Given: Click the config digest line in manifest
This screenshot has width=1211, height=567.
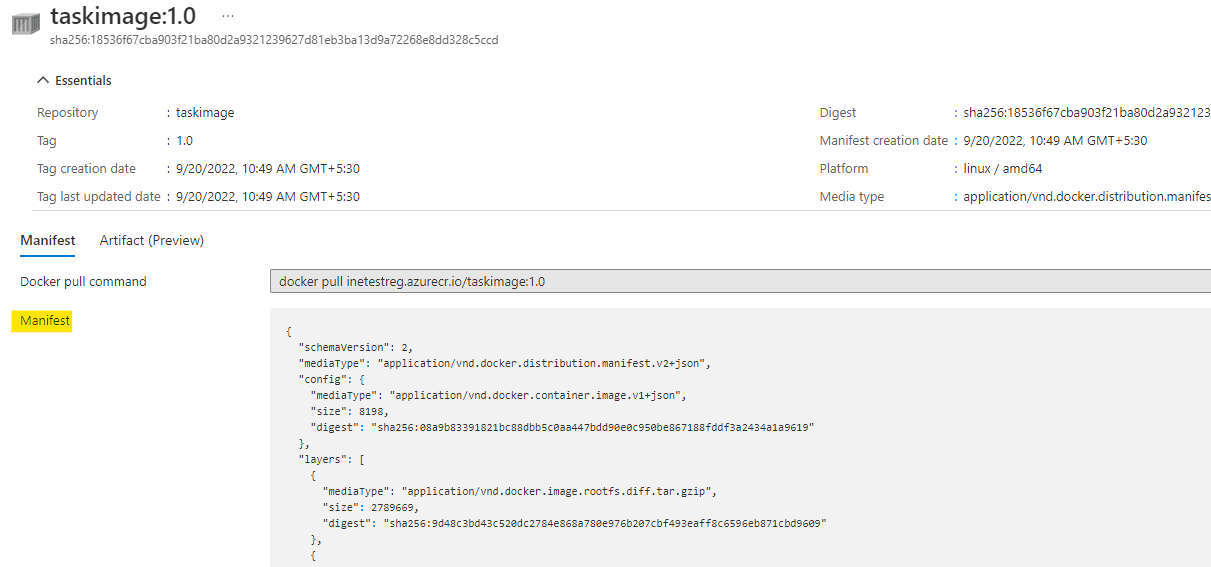Looking at the screenshot, I should [x=562, y=427].
